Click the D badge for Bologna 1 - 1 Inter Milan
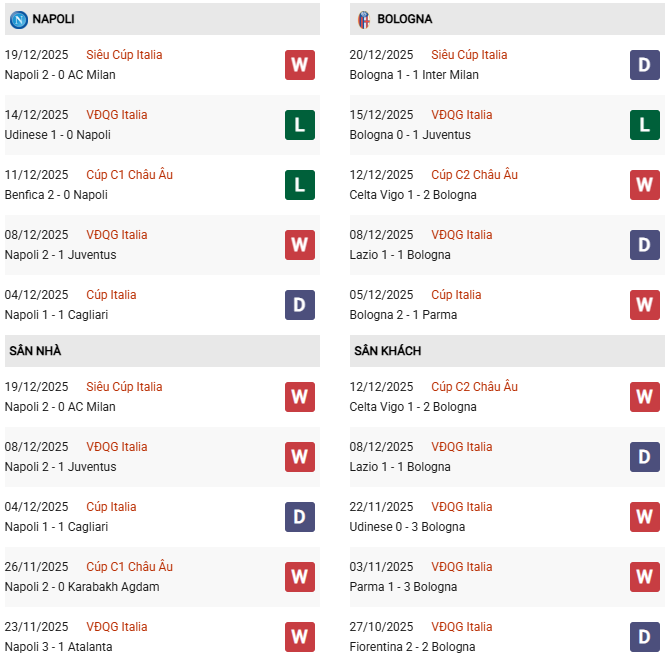Image resolution: width=666 pixels, height=660 pixels. (x=644, y=65)
